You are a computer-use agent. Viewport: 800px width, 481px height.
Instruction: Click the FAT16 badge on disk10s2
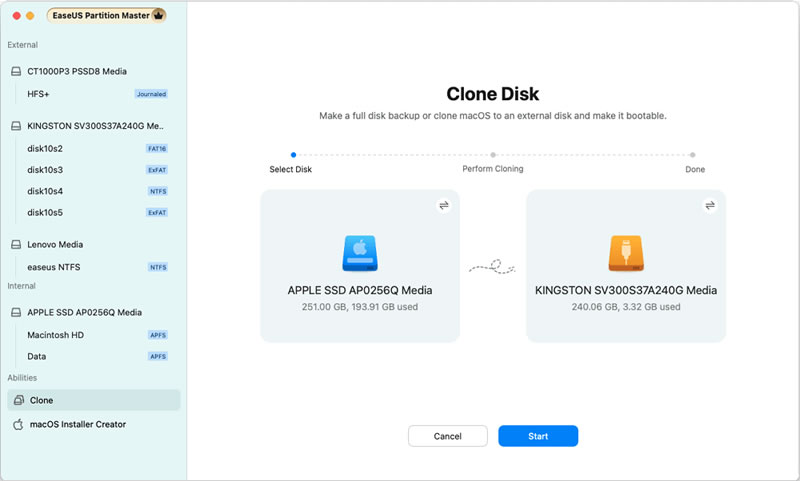157,148
